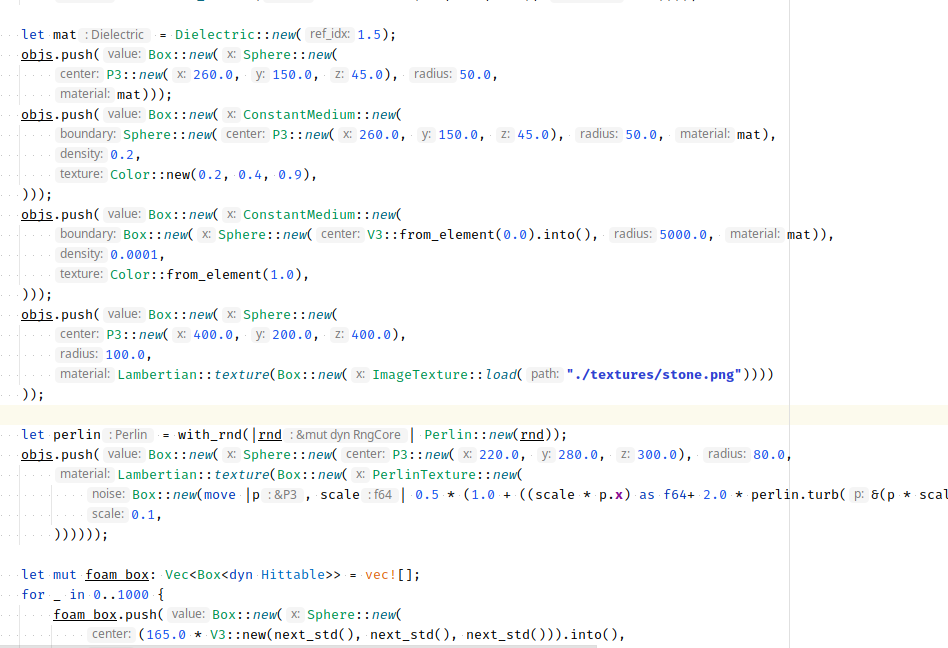Click the radius value 5000.0

point(683,235)
